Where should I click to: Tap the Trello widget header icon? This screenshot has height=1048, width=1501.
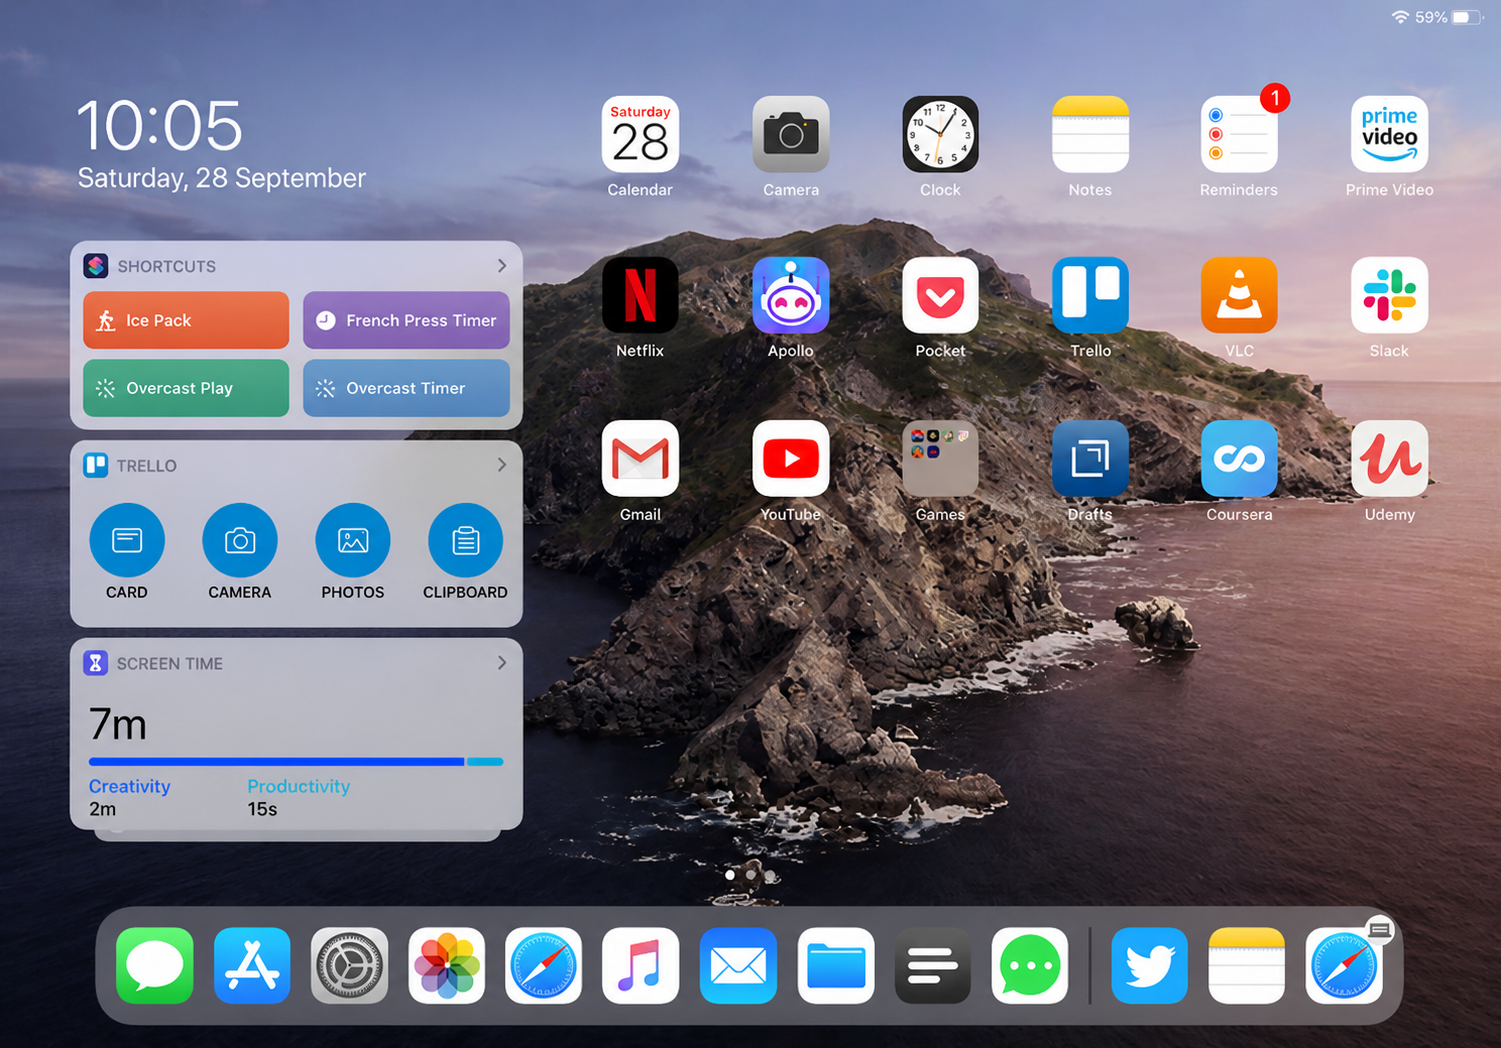(96, 465)
